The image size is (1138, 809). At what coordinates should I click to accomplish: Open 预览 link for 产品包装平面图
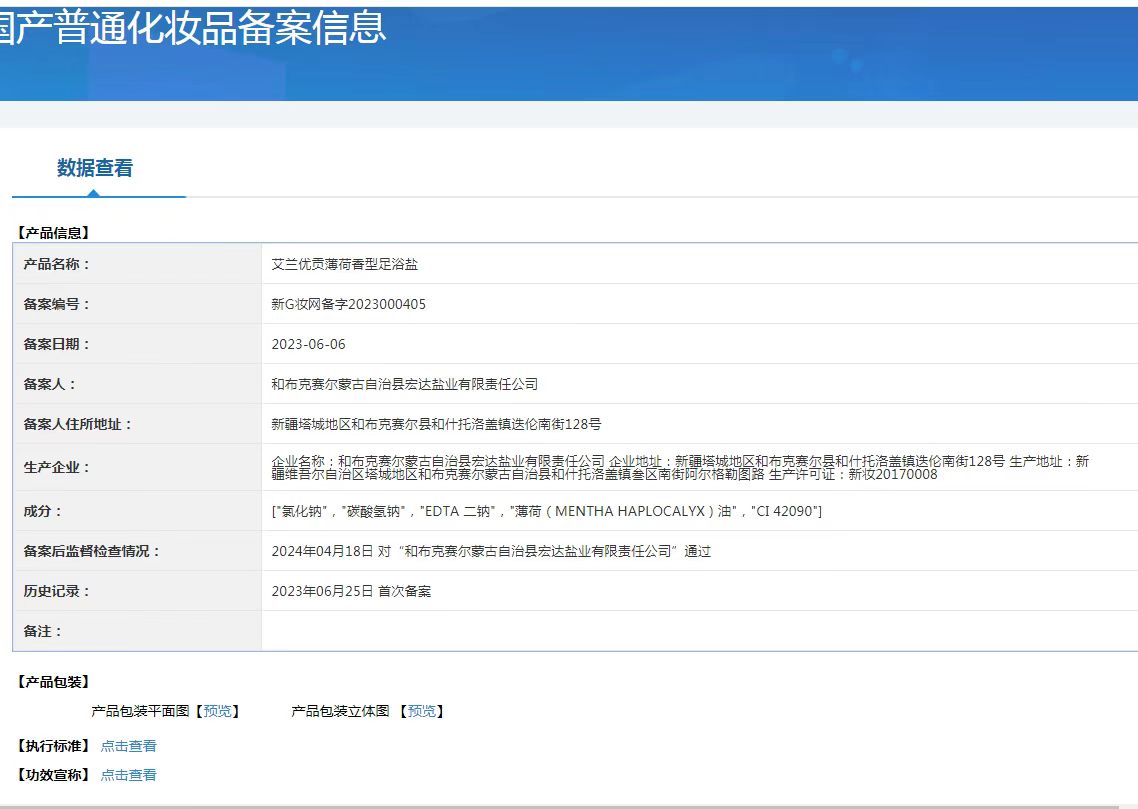[x=217, y=711]
